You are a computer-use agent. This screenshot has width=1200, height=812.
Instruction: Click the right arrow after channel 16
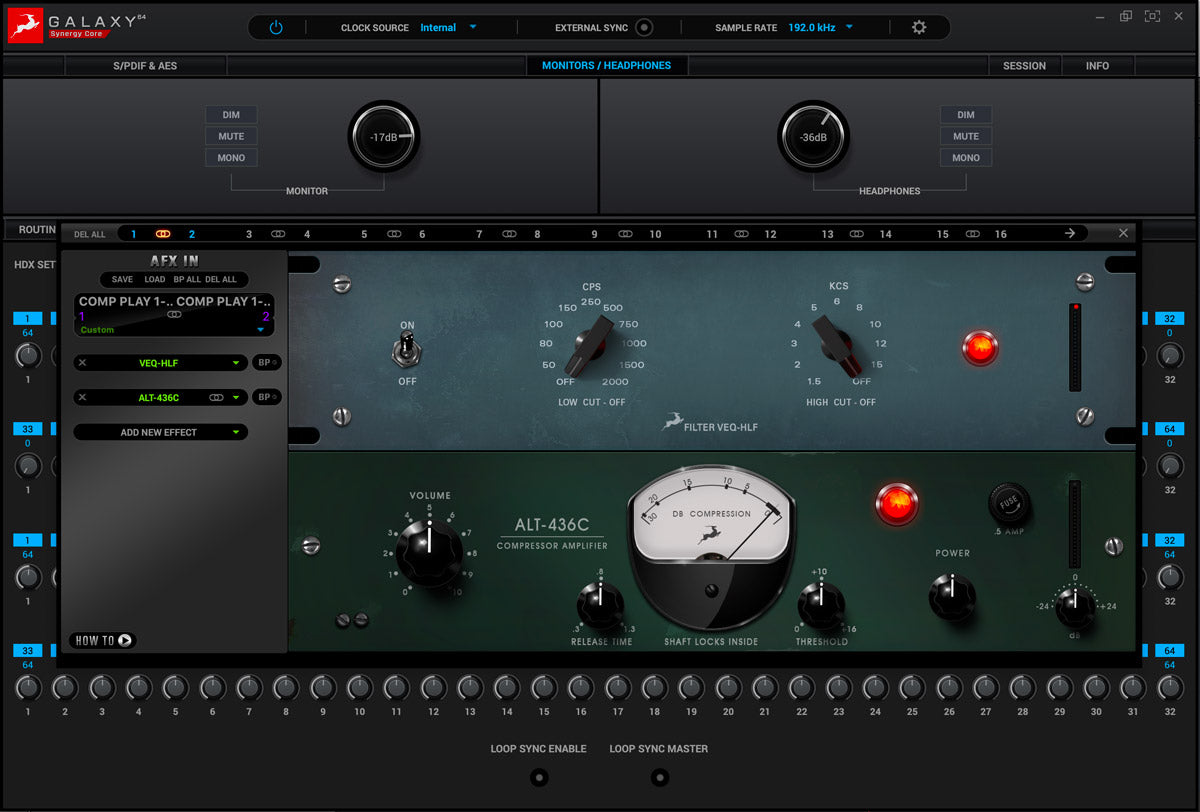[x=1070, y=234]
